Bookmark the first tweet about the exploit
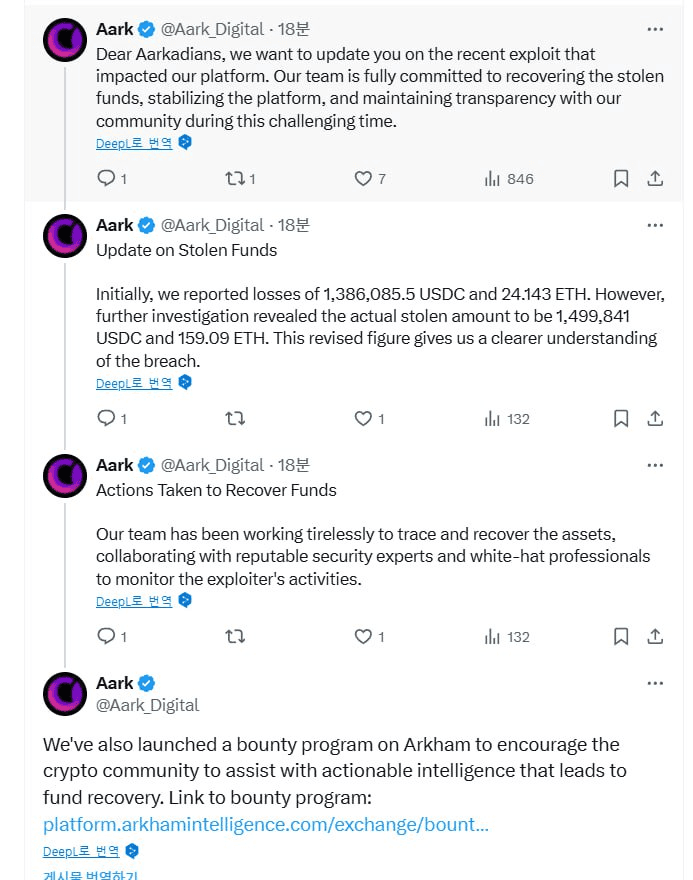The image size is (693, 880). [621, 178]
